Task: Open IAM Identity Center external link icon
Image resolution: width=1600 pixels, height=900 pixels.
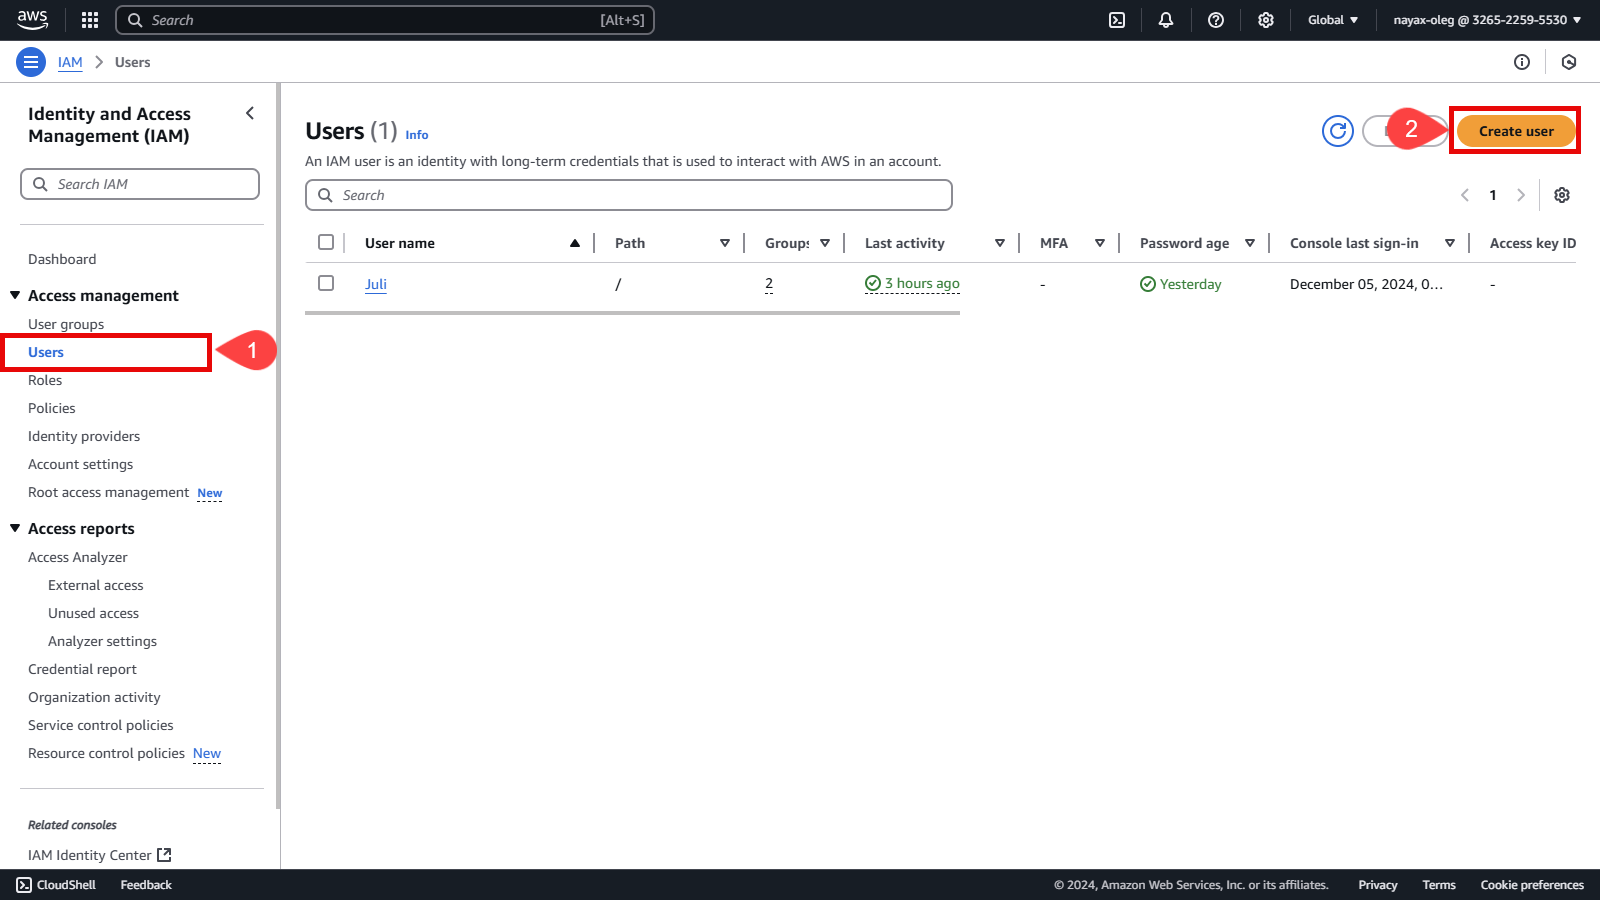Action: coord(165,855)
